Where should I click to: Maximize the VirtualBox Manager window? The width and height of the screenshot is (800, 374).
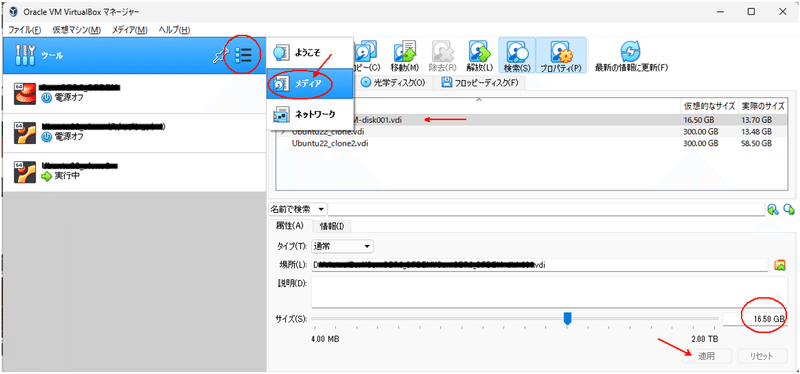tap(751, 12)
